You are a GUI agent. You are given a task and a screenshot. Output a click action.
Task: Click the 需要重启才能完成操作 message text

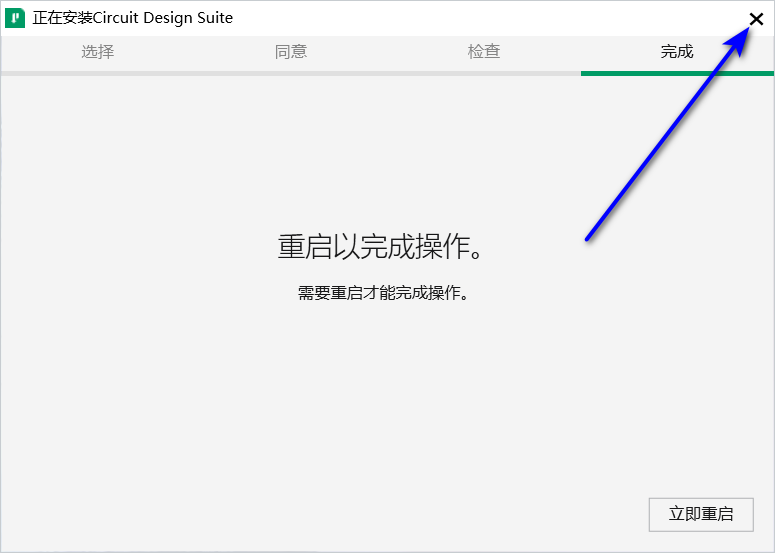383,293
